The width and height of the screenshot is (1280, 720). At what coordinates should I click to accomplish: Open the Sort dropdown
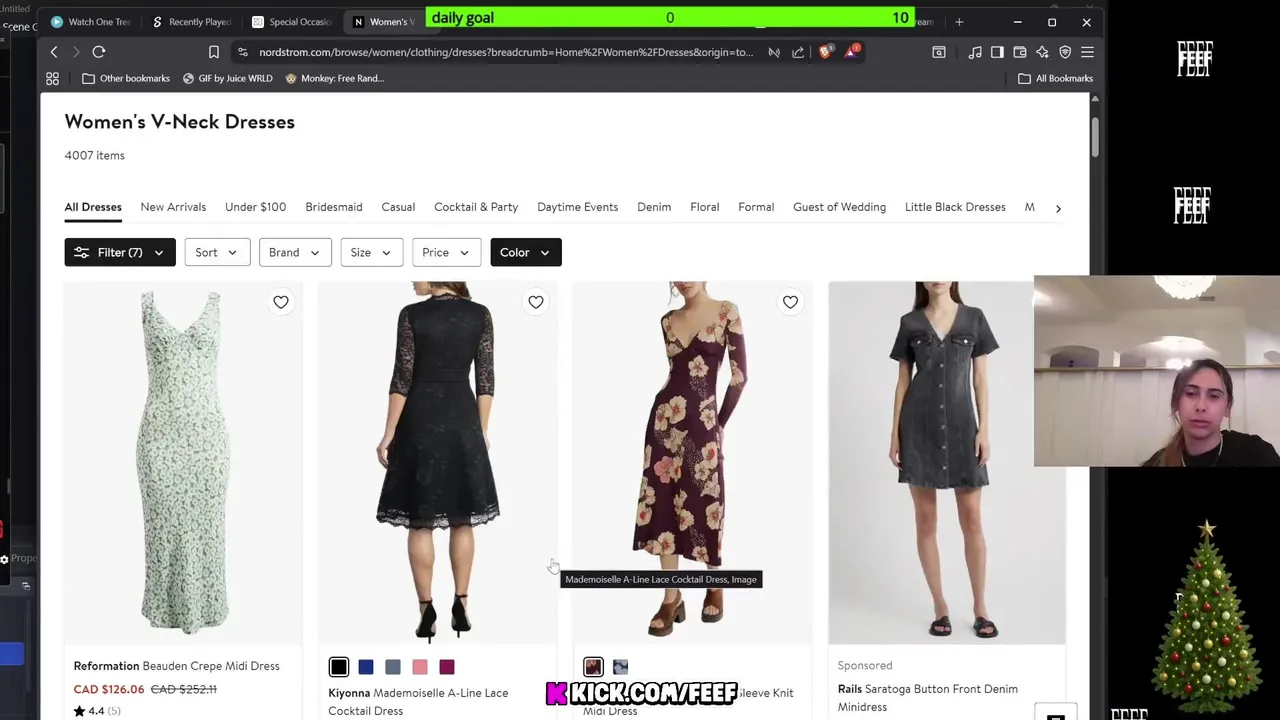pos(217,252)
